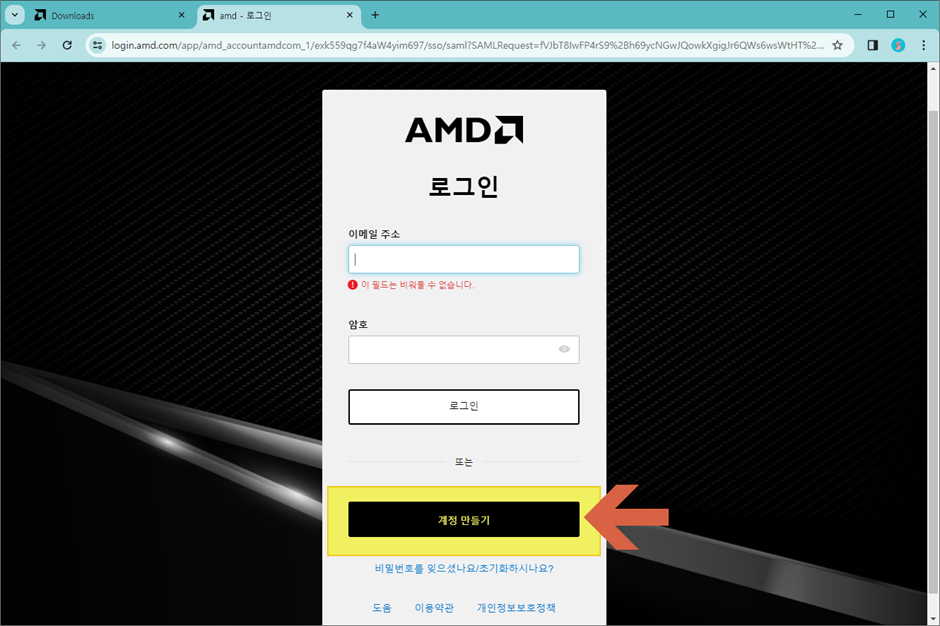Open the 이용약관 link
940x626 pixels.
point(434,608)
